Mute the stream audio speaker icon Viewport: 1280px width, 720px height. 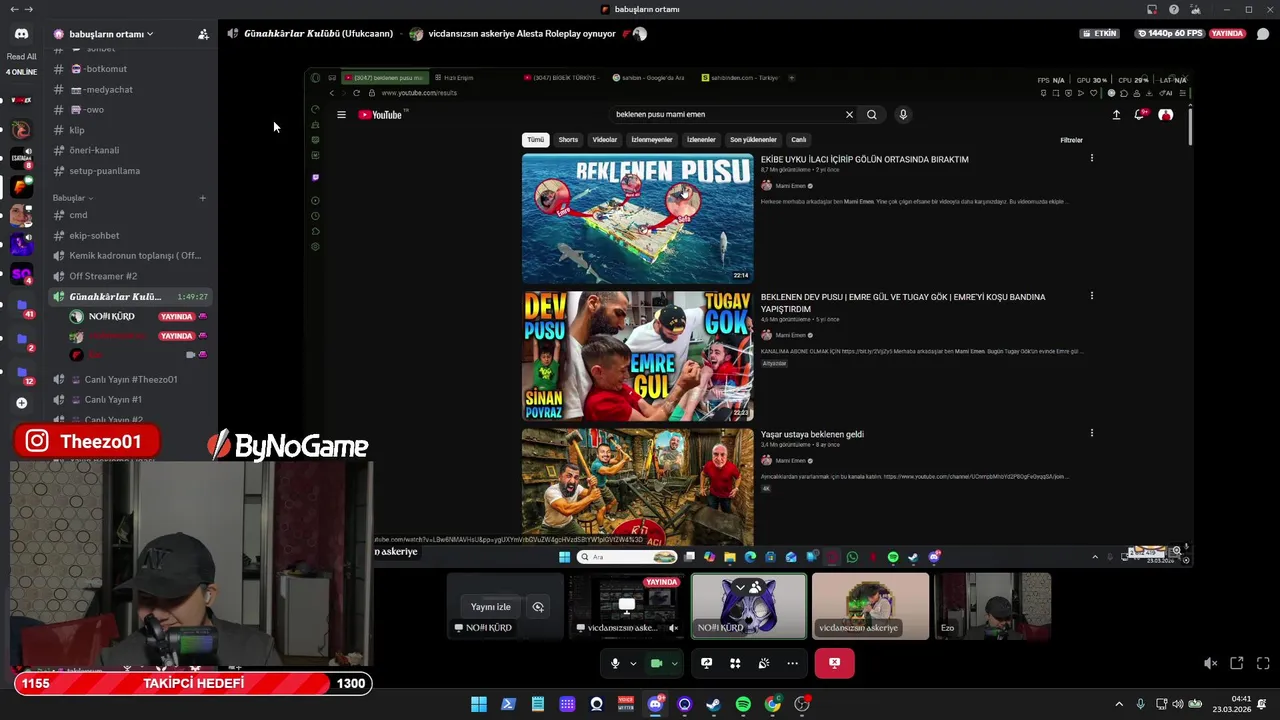coord(1210,663)
